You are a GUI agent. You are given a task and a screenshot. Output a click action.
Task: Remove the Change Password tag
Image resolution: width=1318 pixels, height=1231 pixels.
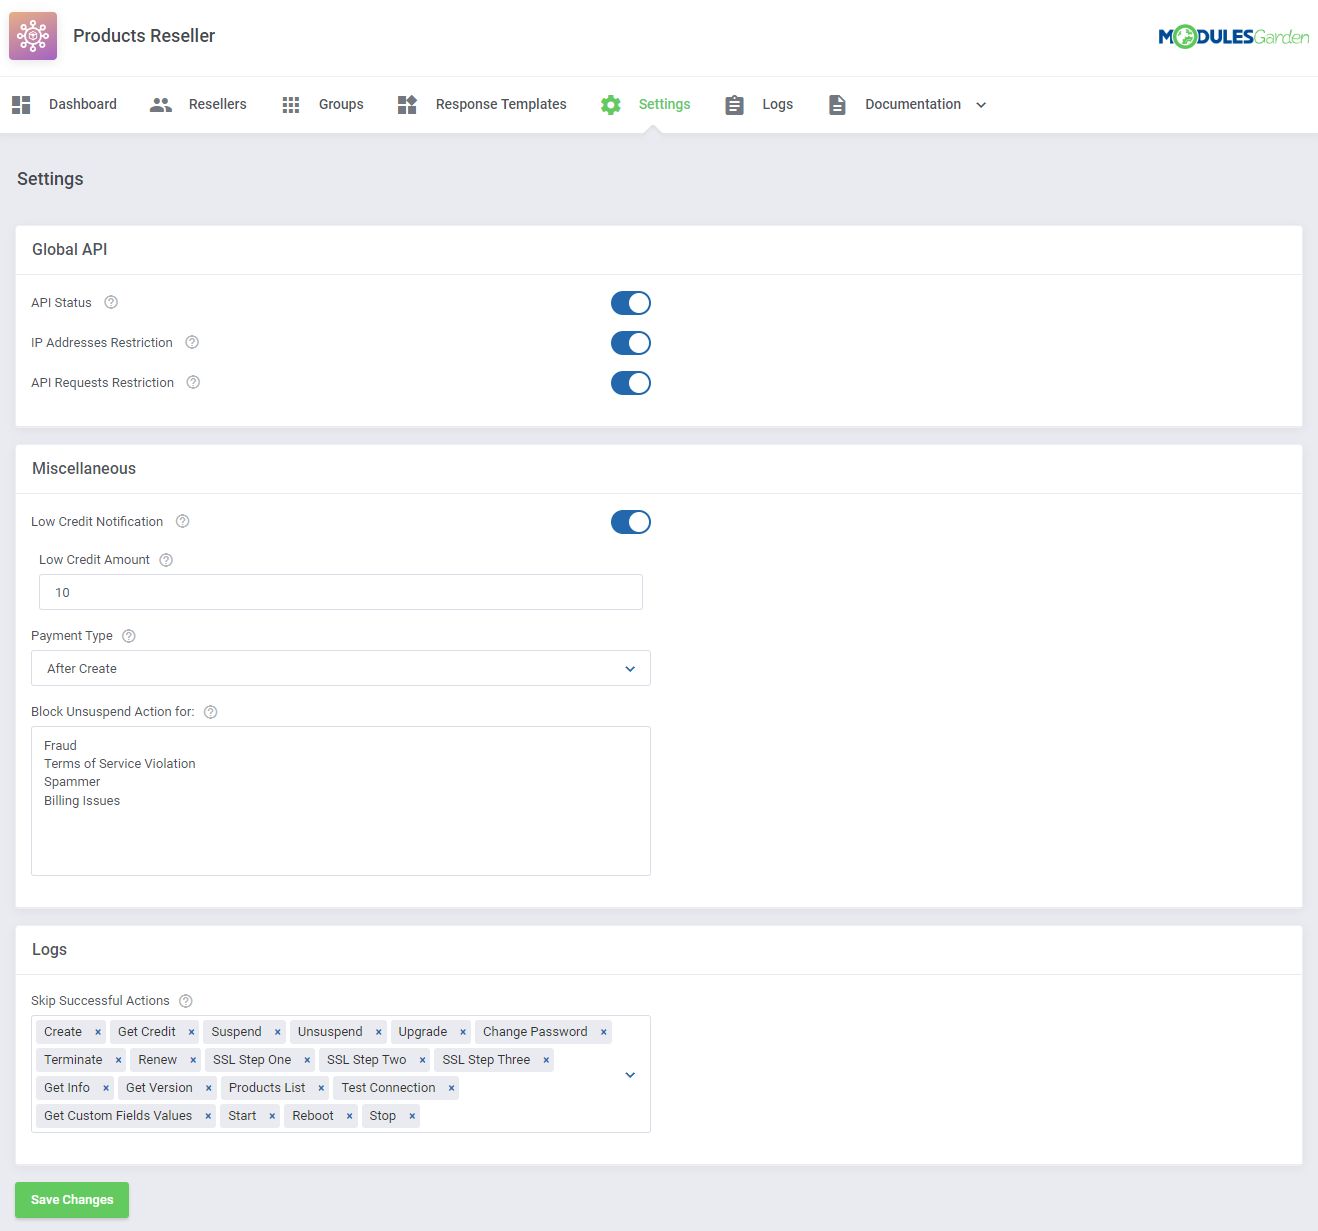603,1032
